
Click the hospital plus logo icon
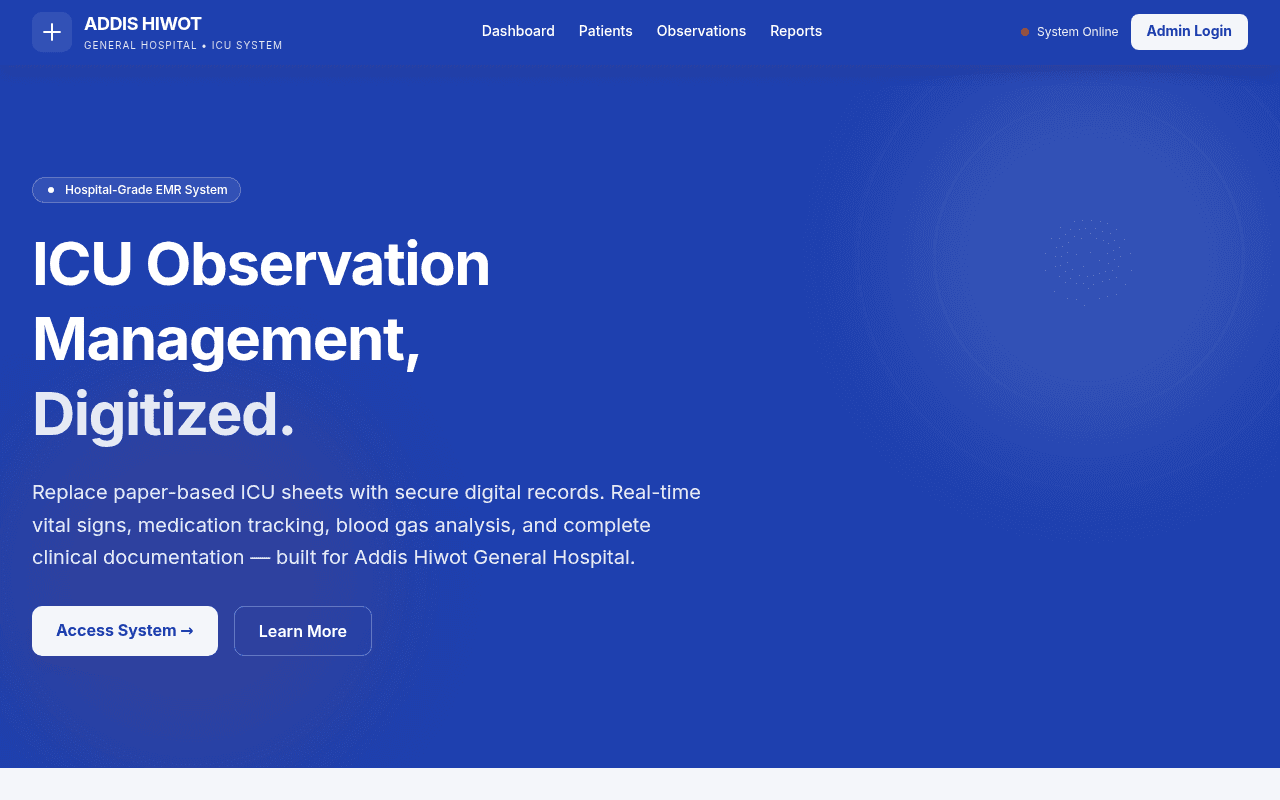tap(52, 32)
